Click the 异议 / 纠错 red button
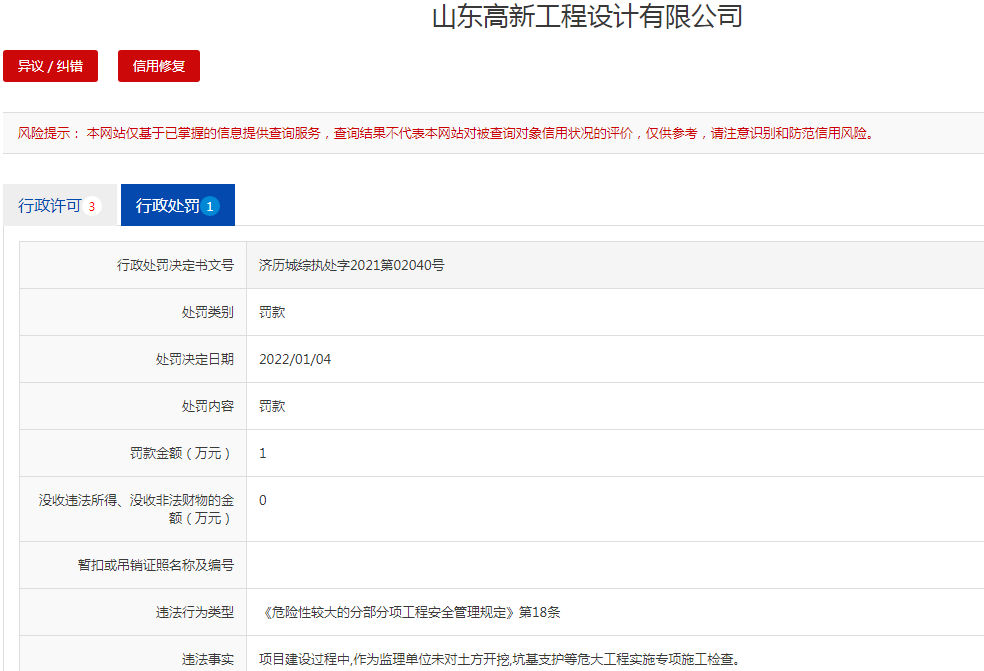This screenshot has height=671, width=984. [x=50, y=66]
